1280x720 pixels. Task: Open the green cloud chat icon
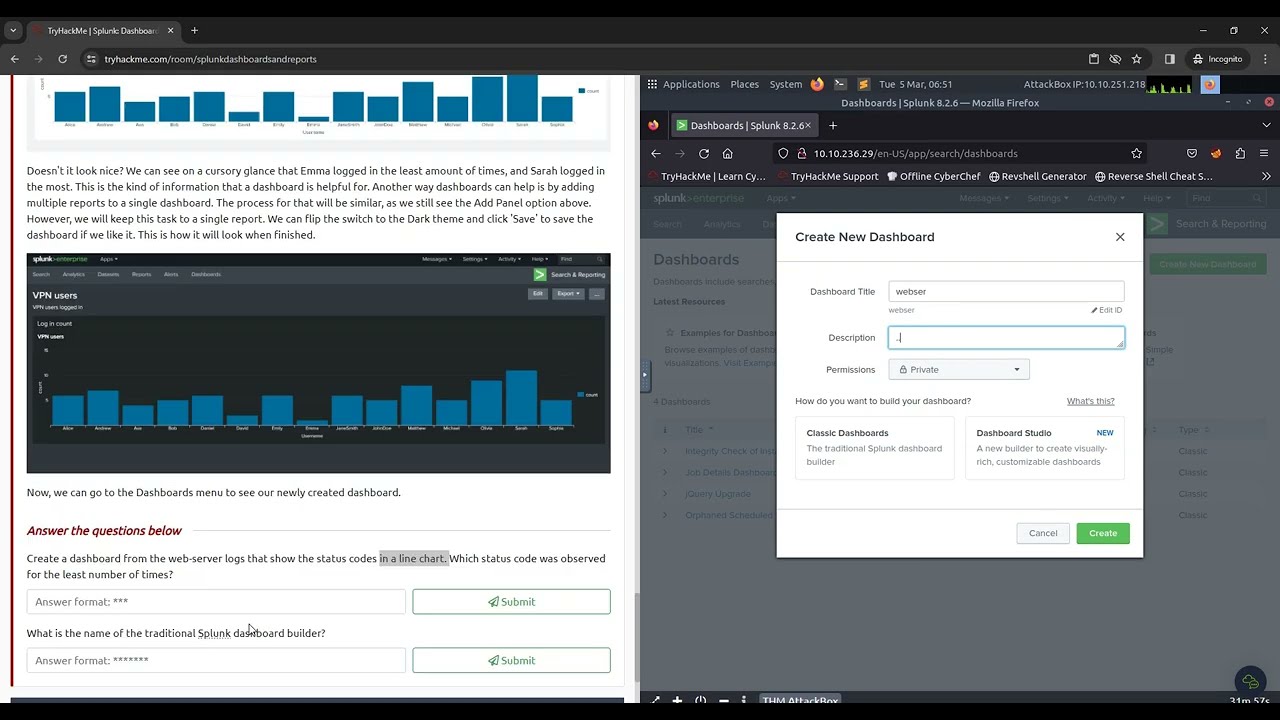click(1250, 682)
